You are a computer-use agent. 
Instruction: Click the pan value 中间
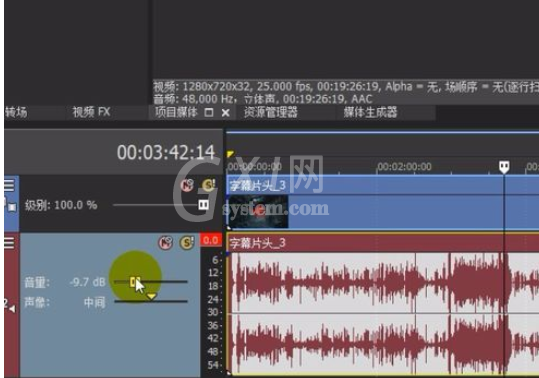pyautogui.click(x=94, y=303)
